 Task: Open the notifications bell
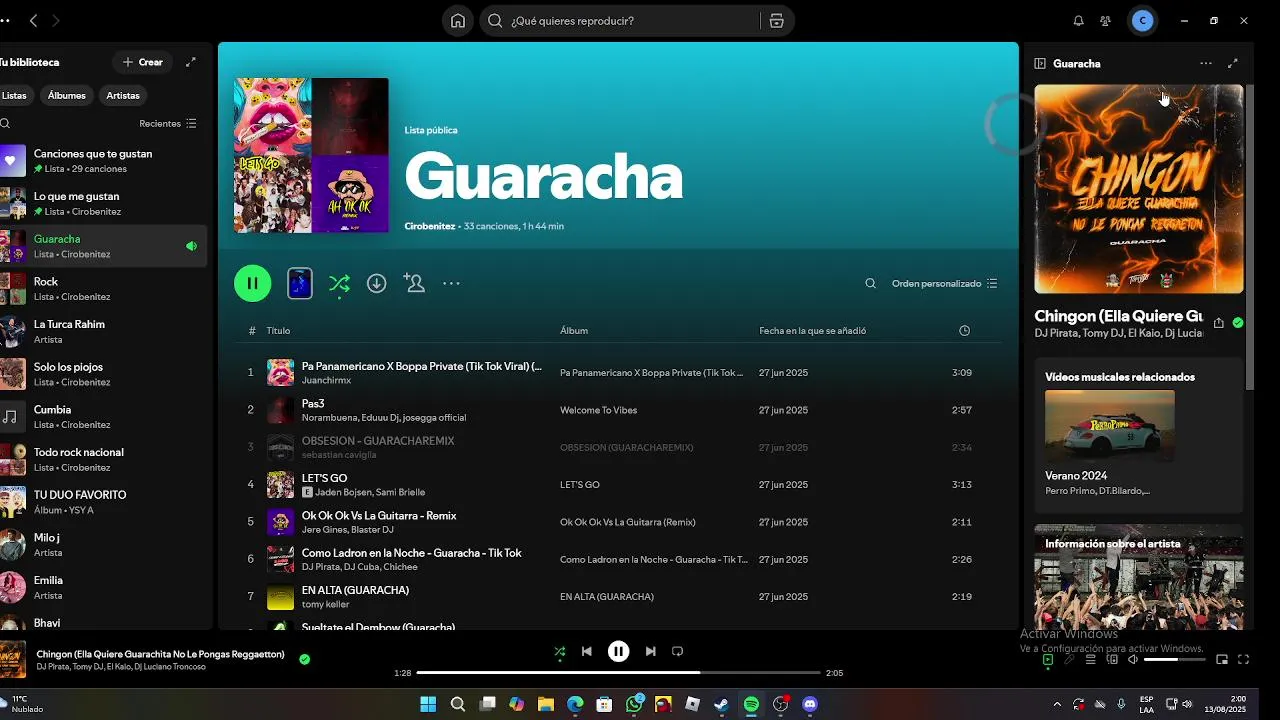[1078, 21]
